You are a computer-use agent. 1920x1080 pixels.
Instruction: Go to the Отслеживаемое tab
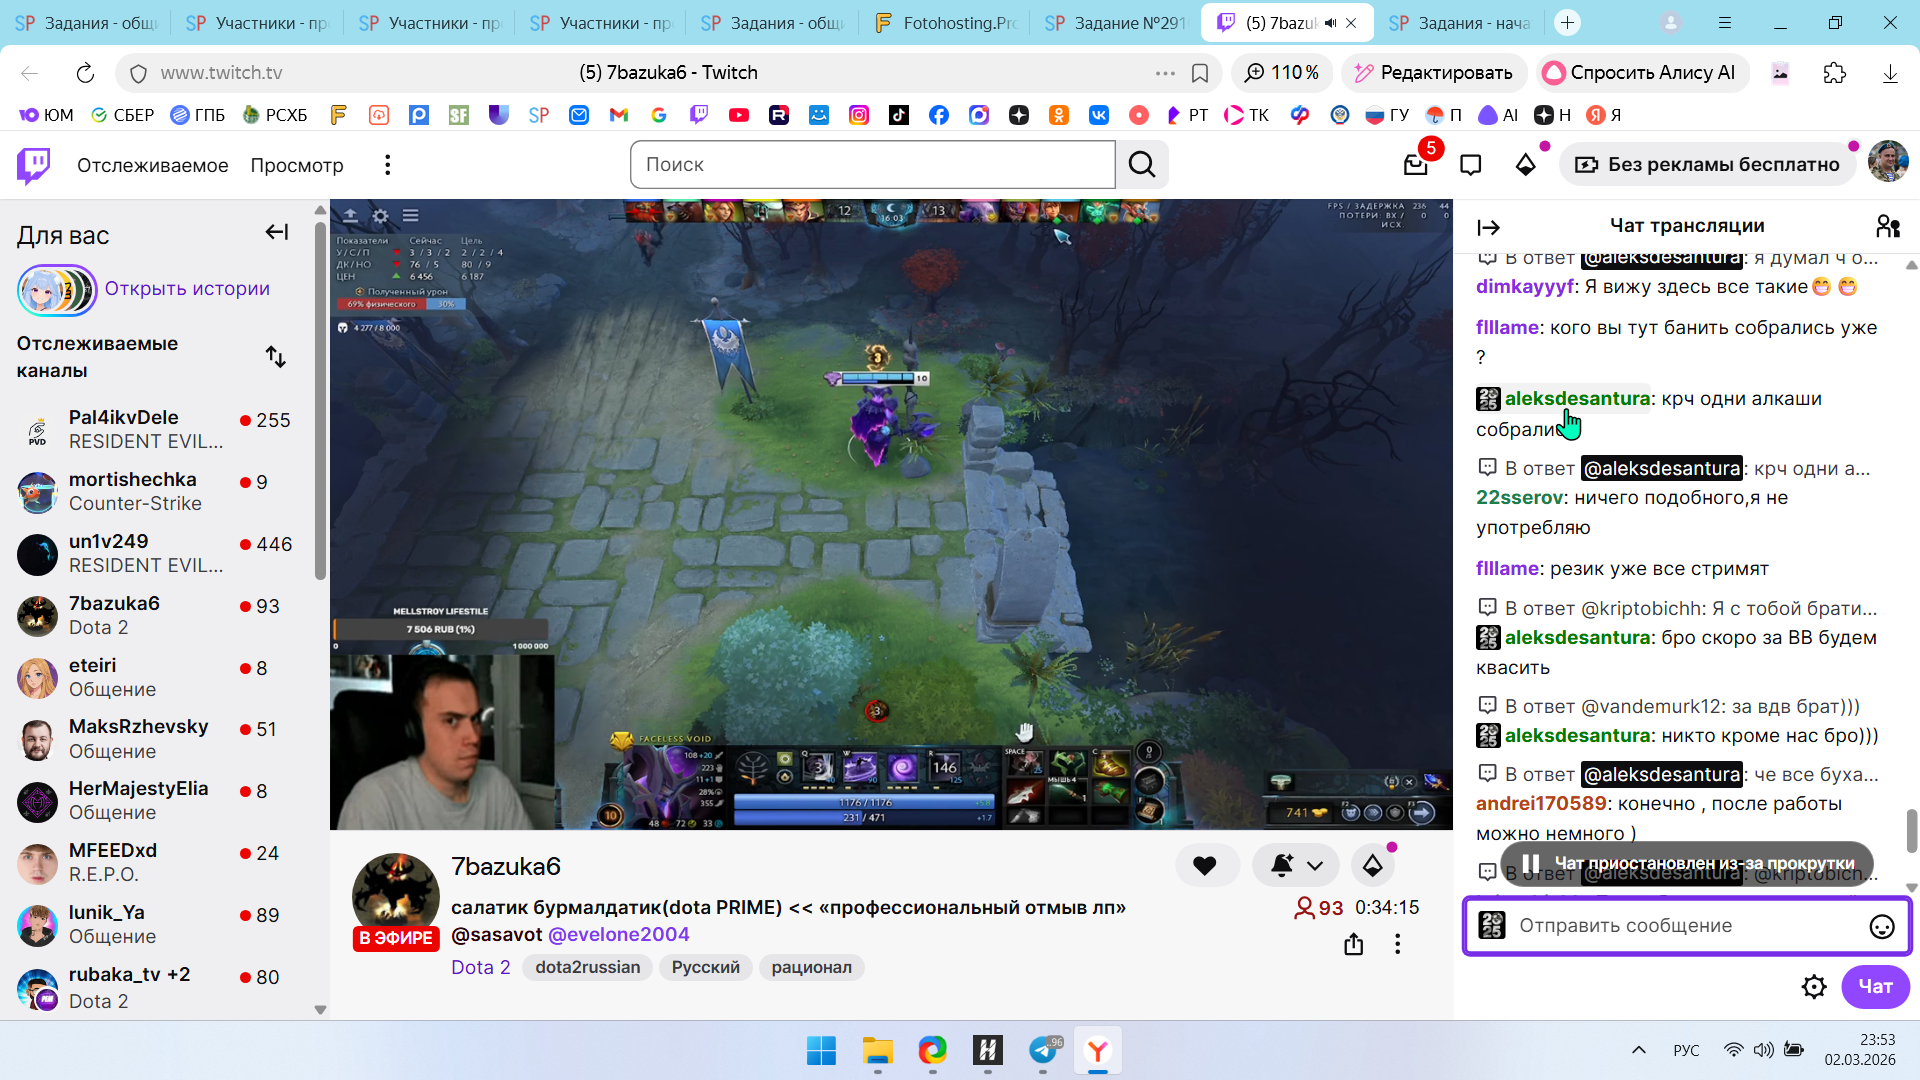click(x=152, y=165)
